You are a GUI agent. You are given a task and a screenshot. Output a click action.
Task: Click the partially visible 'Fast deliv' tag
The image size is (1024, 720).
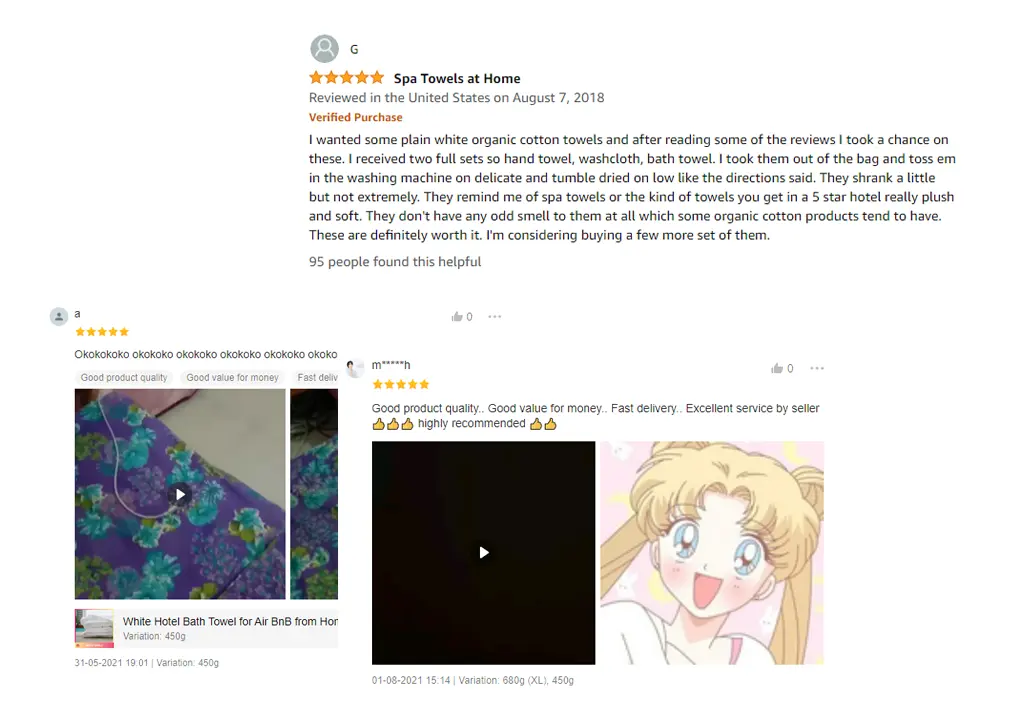[x=317, y=378]
